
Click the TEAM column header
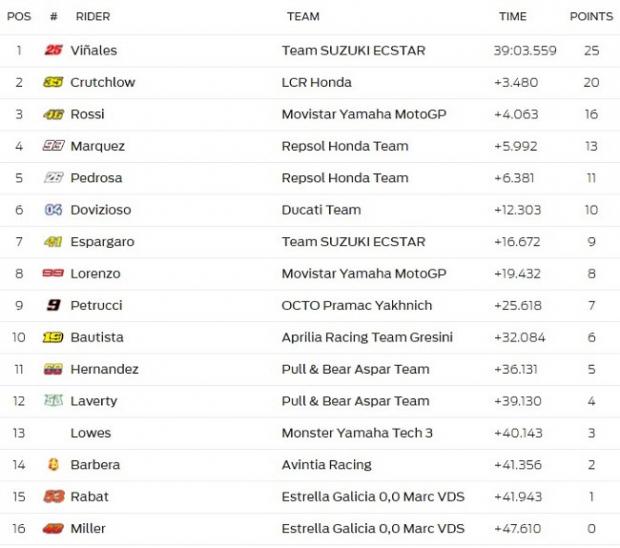coord(303,17)
